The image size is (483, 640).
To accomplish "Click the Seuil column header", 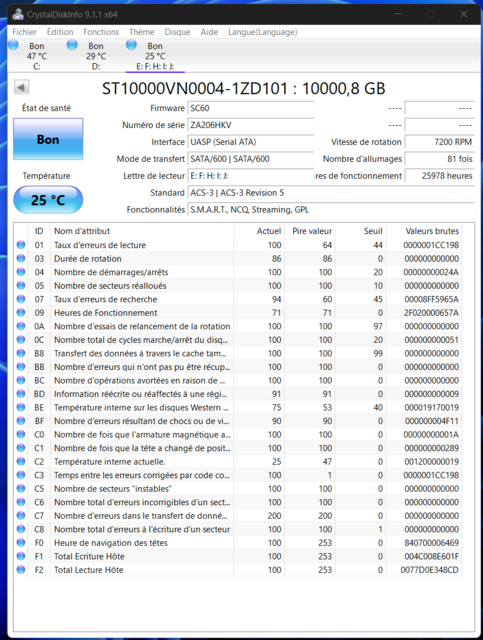I will coord(361,231).
